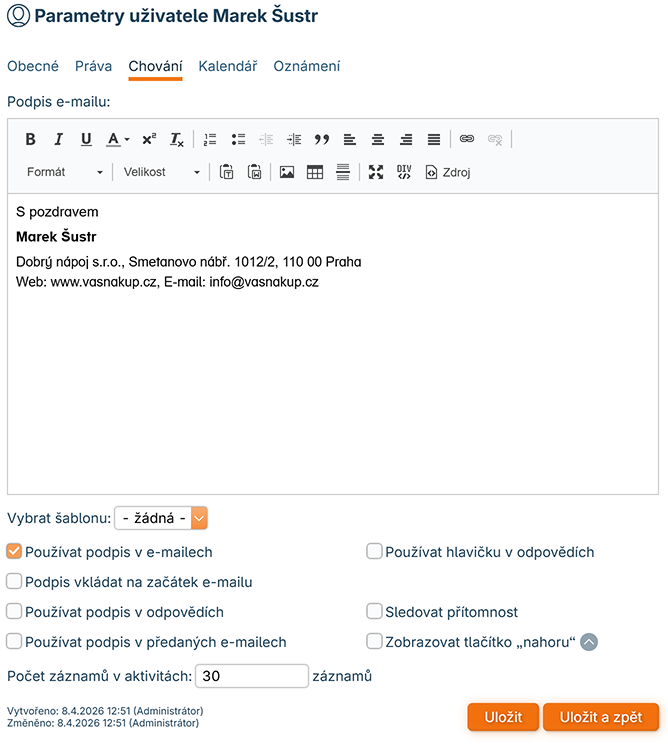
Task: Click the round scroll-up arrow icon
Action: pos(589,642)
